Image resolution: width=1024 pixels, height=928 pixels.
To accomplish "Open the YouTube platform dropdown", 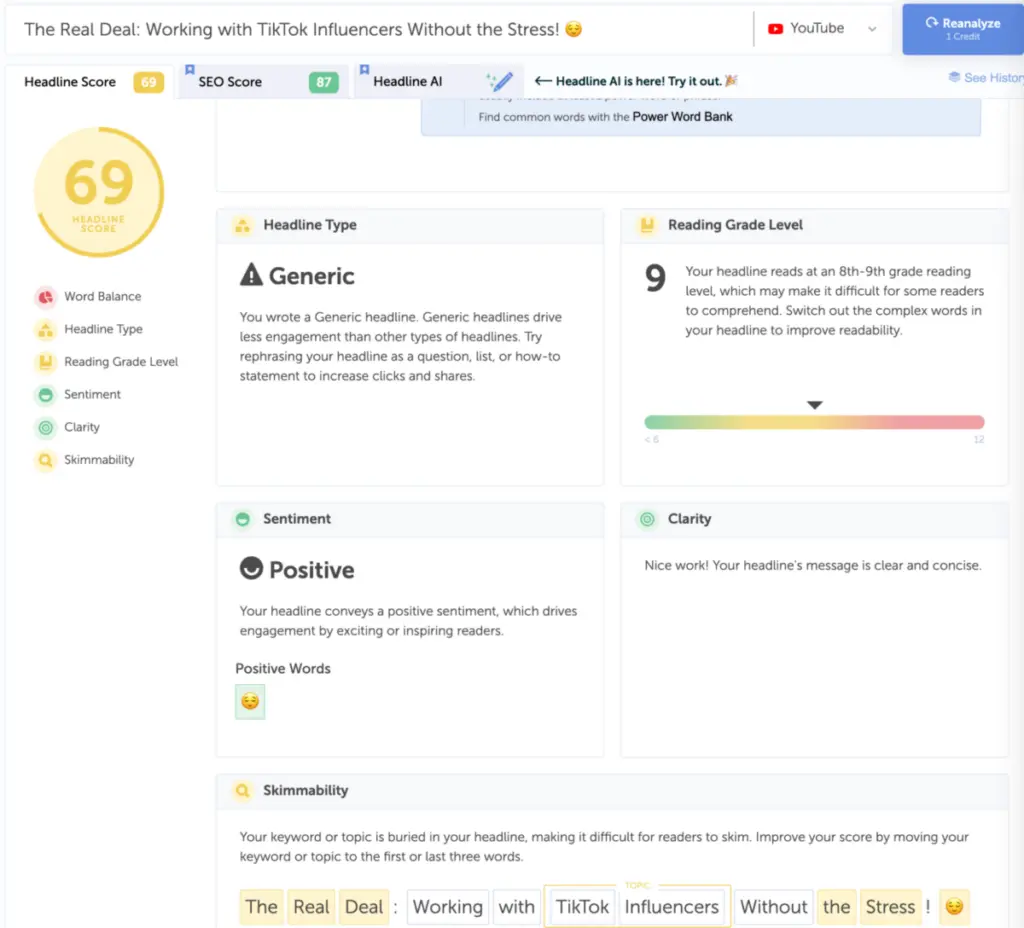I will (x=822, y=29).
